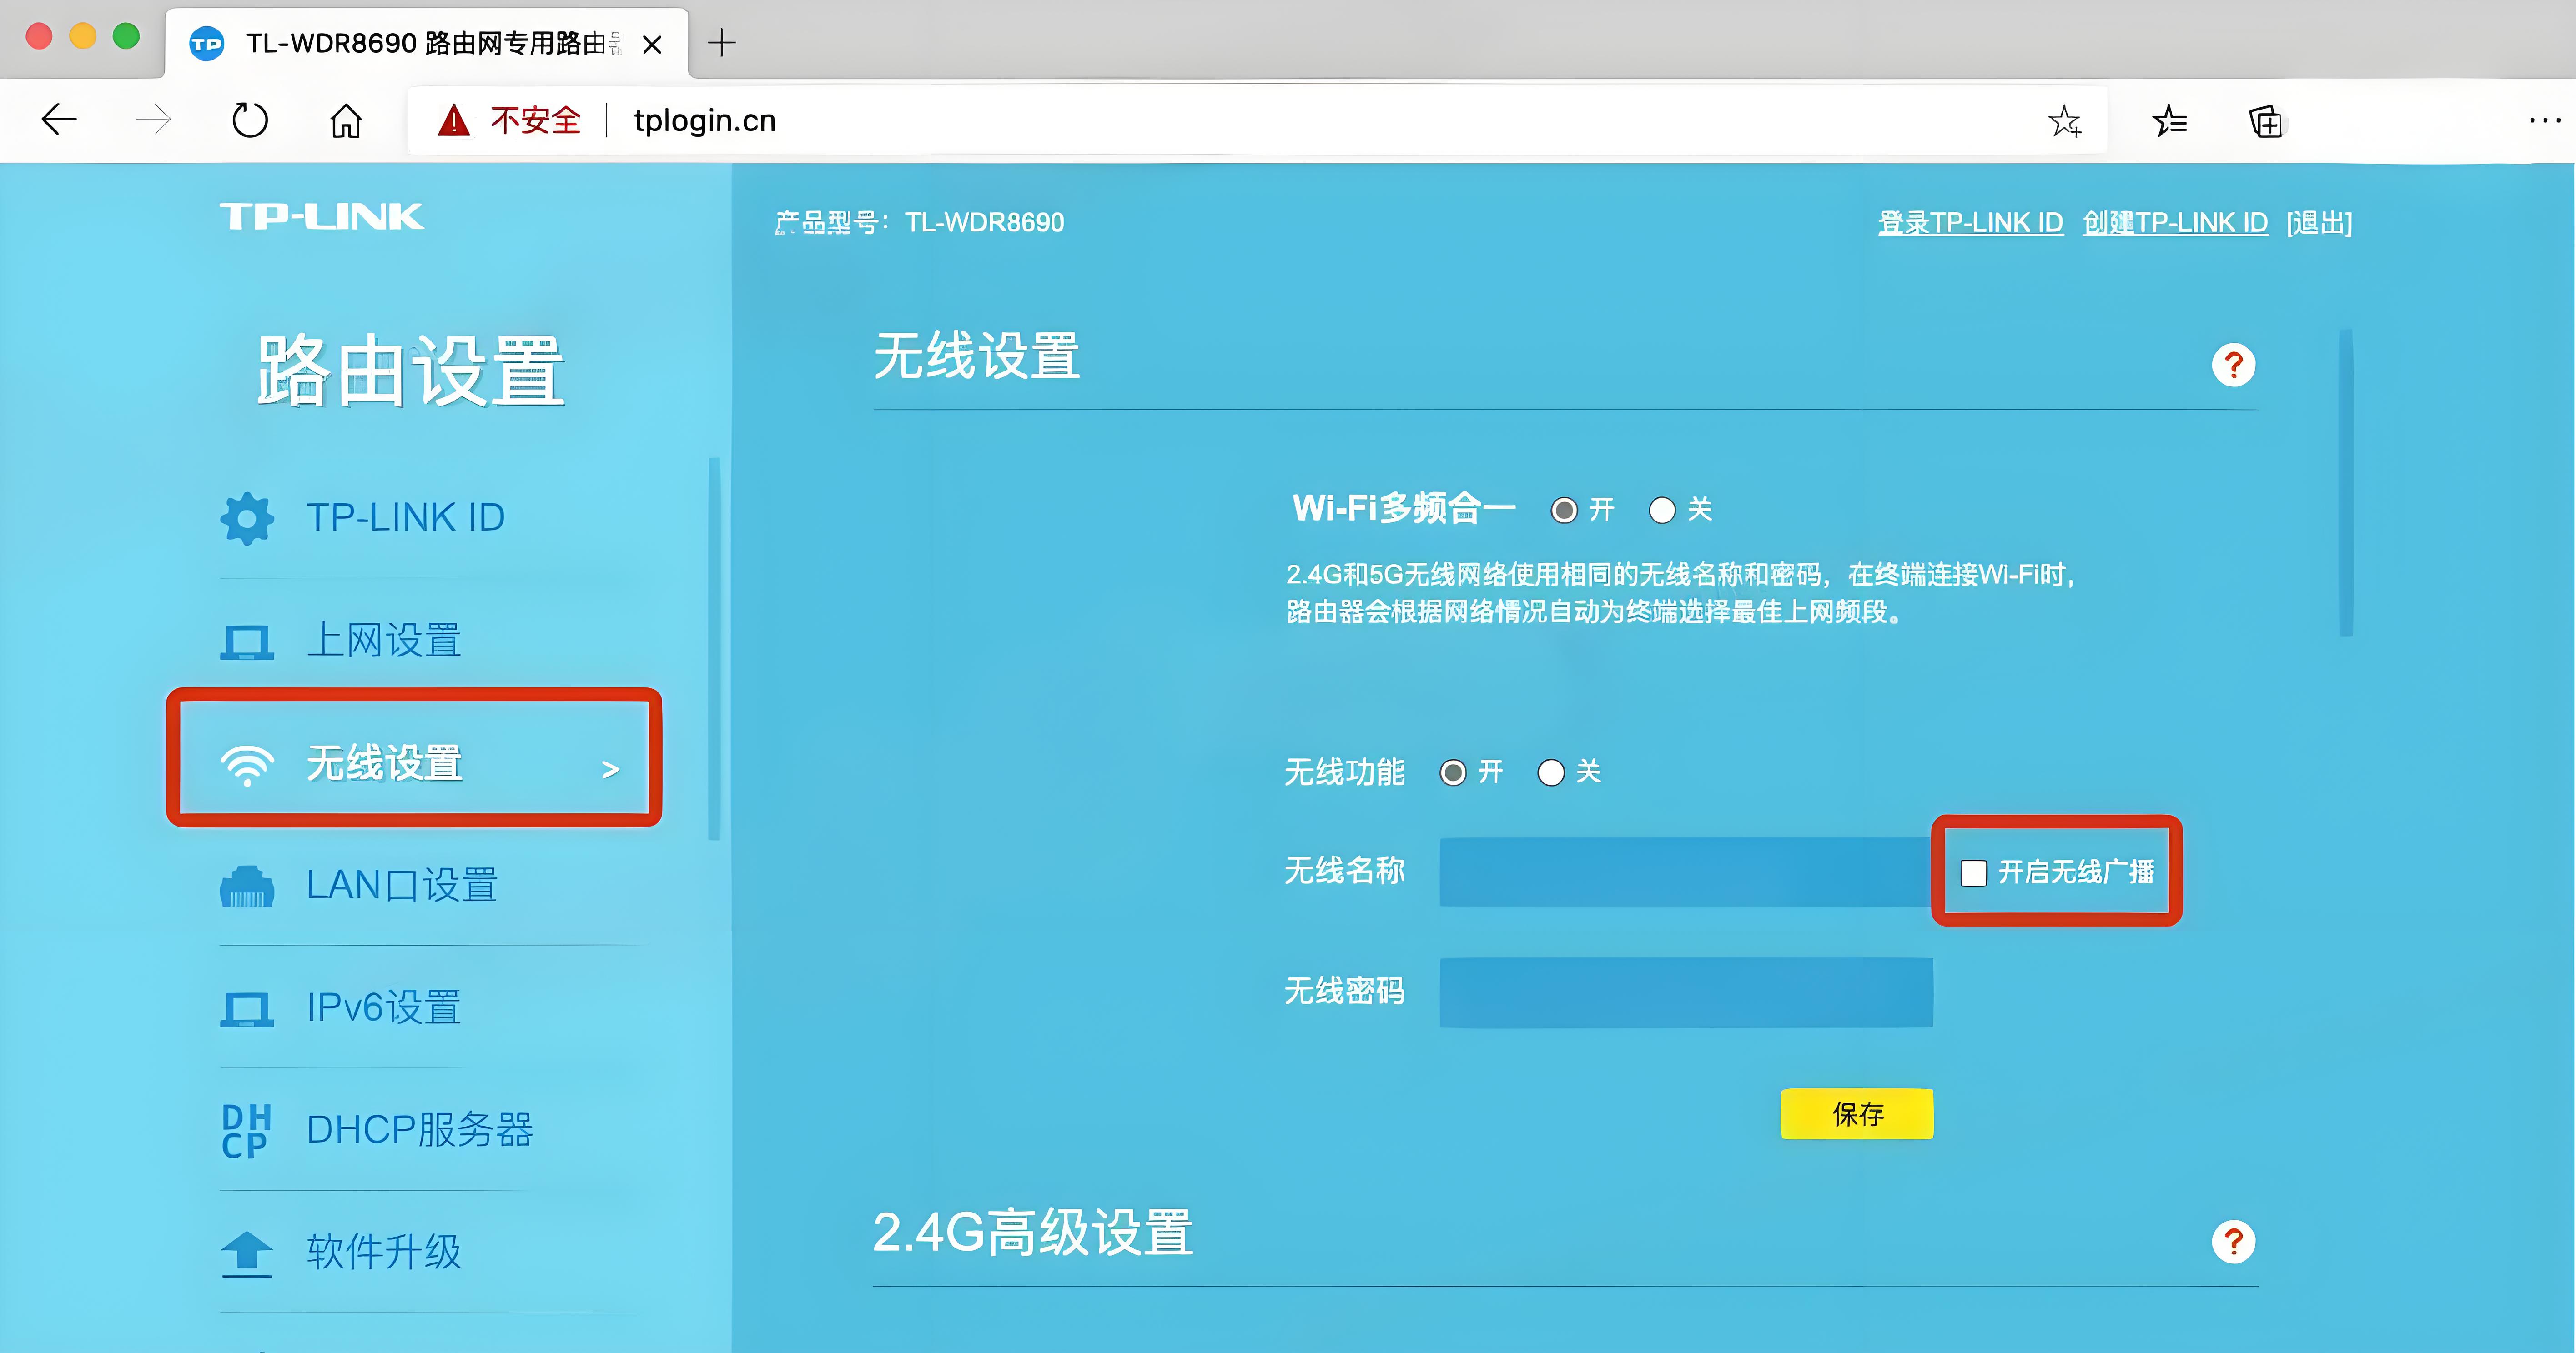
Task: Click the DHCP icon in sidebar
Action: coord(246,1131)
